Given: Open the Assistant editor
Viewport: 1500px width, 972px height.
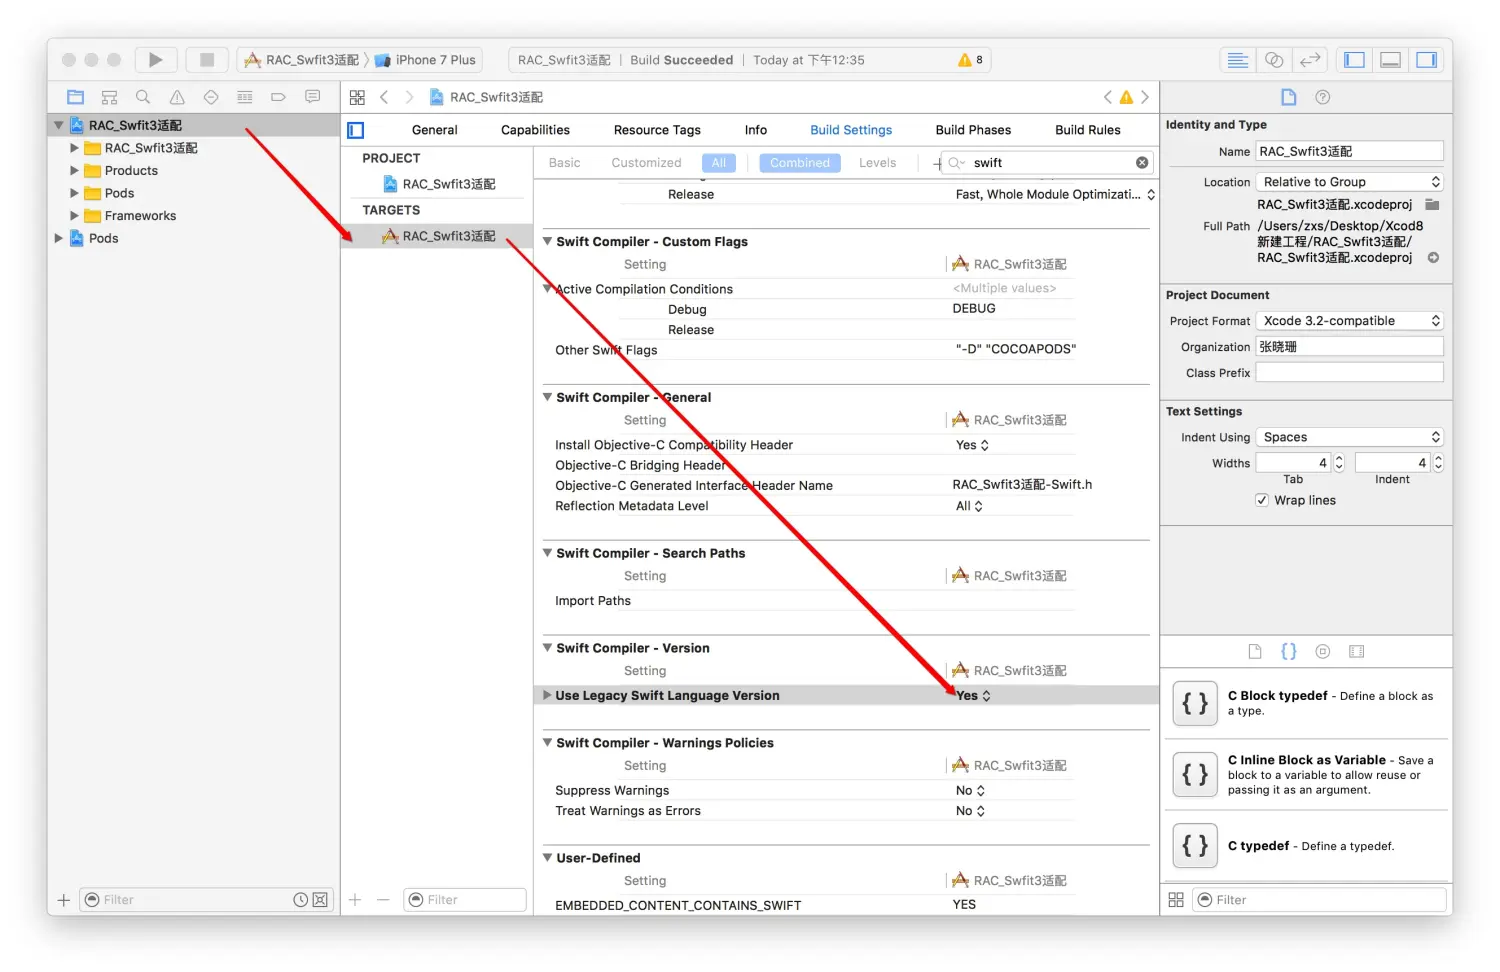Looking at the screenshot, I should click(1274, 60).
